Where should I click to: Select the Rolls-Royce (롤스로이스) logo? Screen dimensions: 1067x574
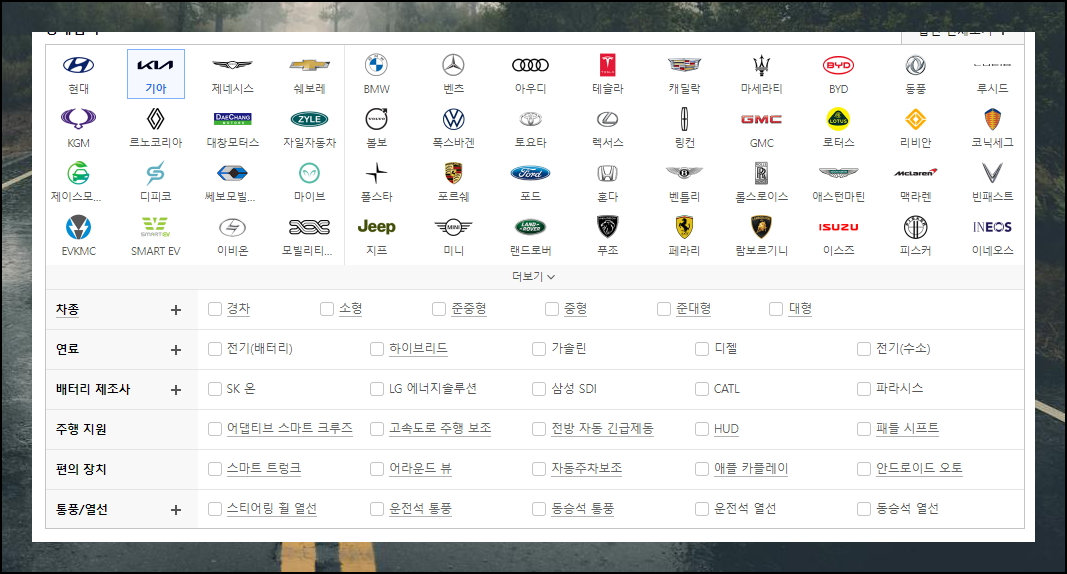pyautogui.click(x=761, y=173)
